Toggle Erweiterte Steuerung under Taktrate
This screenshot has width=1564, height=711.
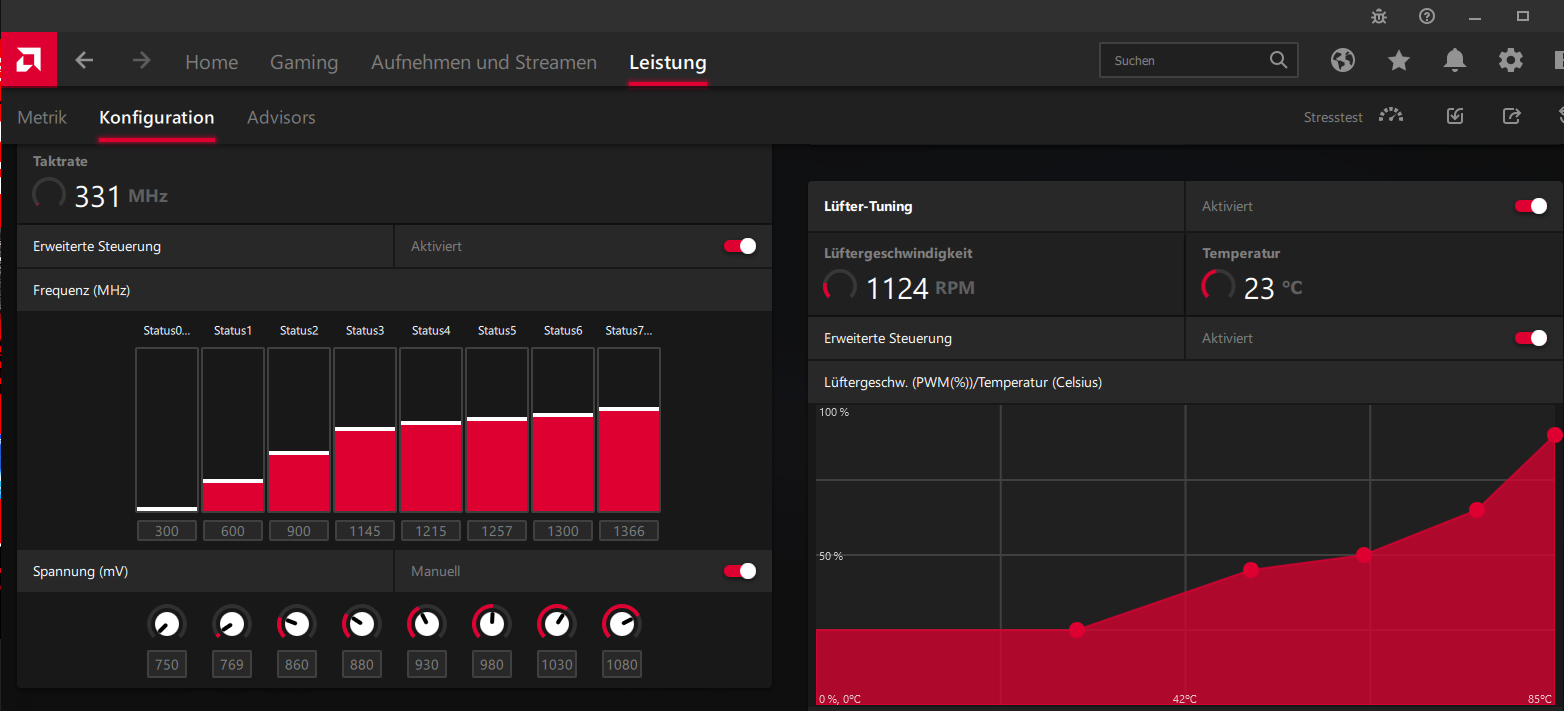click(x=740, y=246)
